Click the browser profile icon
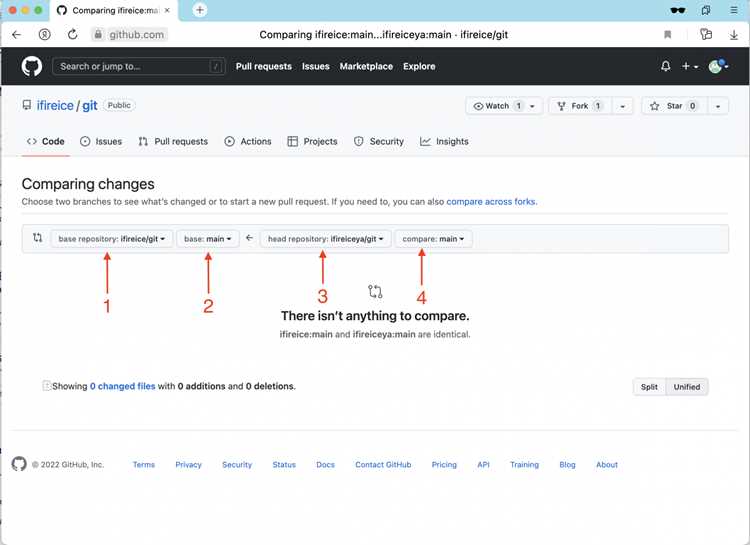Viewport: 750px width, 545px height. point(44,34)
